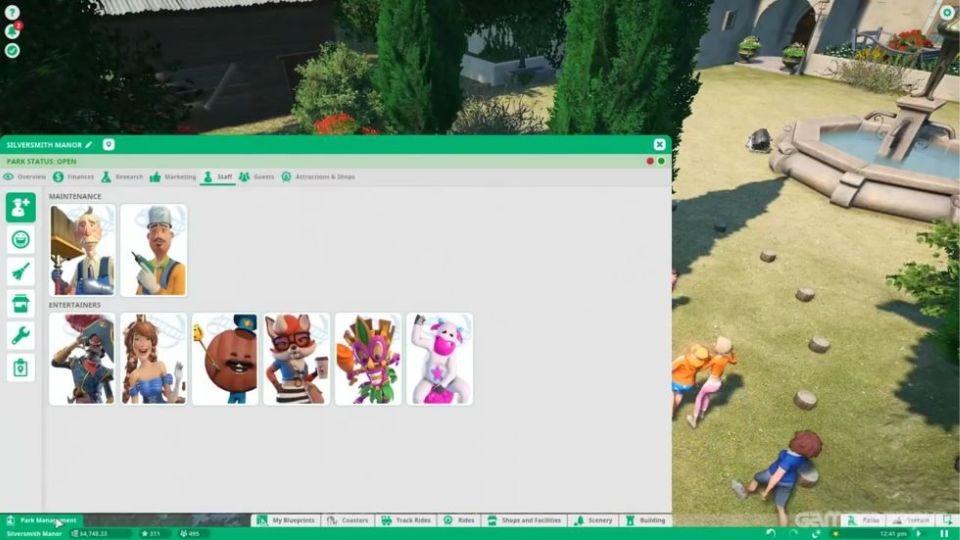Choose the tiki mask entertainer card
960x540 pixels.
pyautogui.click(x=368, y=359)
